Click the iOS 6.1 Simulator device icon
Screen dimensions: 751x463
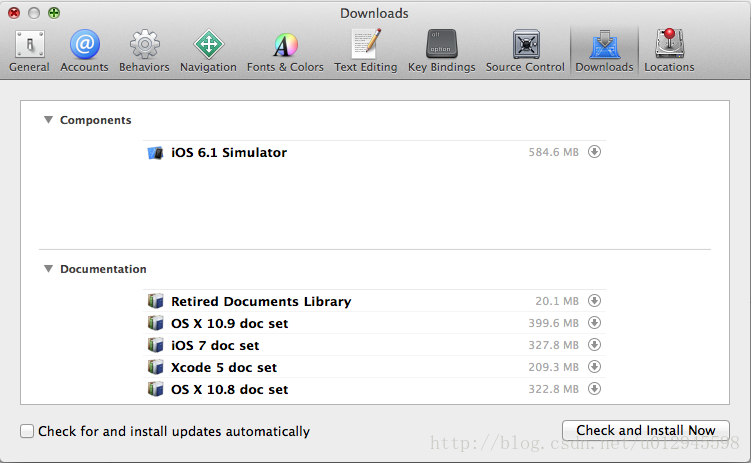pos(155,153)
